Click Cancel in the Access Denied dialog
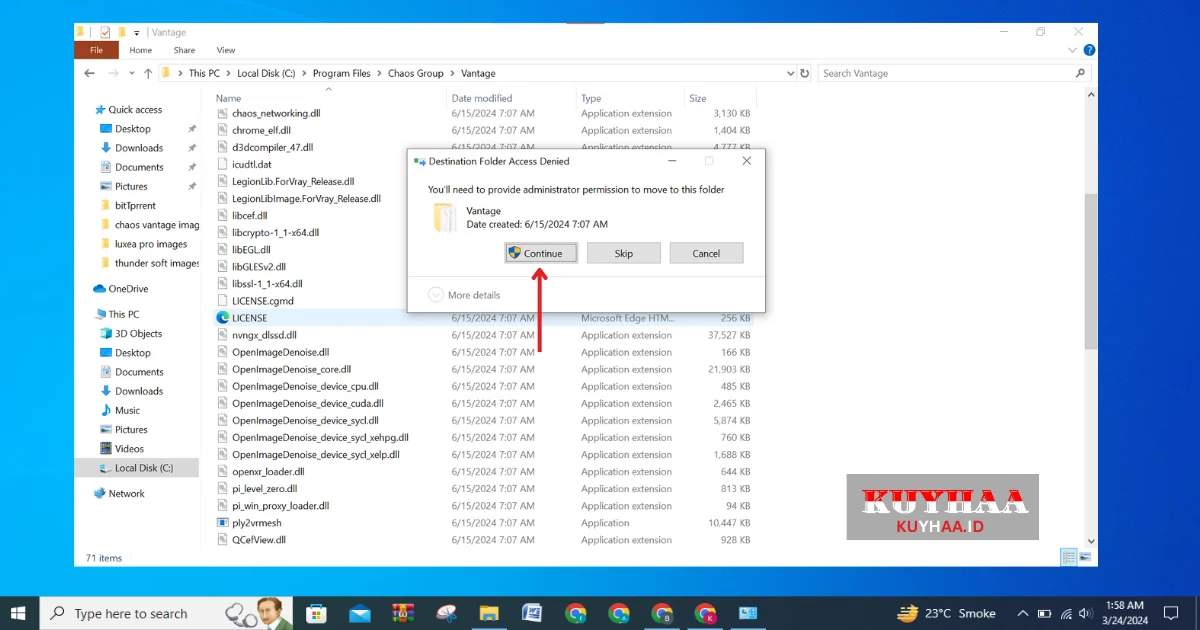The image size is (1200, 630). click(706, 253)
